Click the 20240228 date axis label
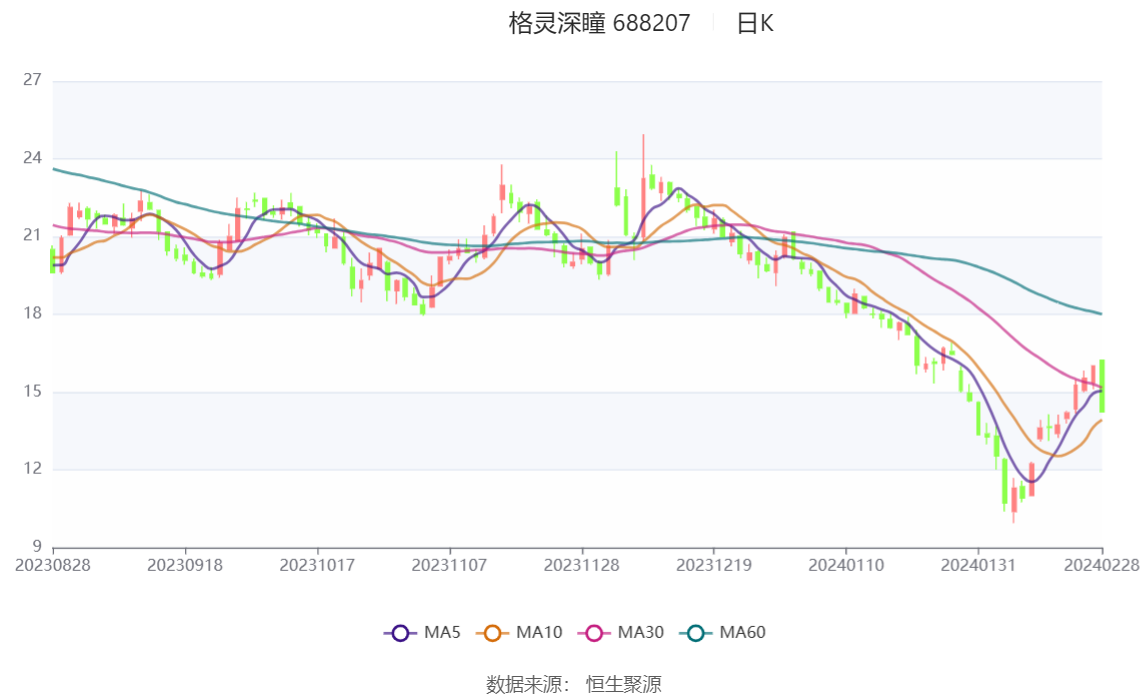Screen dimensions: 1148x699 pos(1101,565)
